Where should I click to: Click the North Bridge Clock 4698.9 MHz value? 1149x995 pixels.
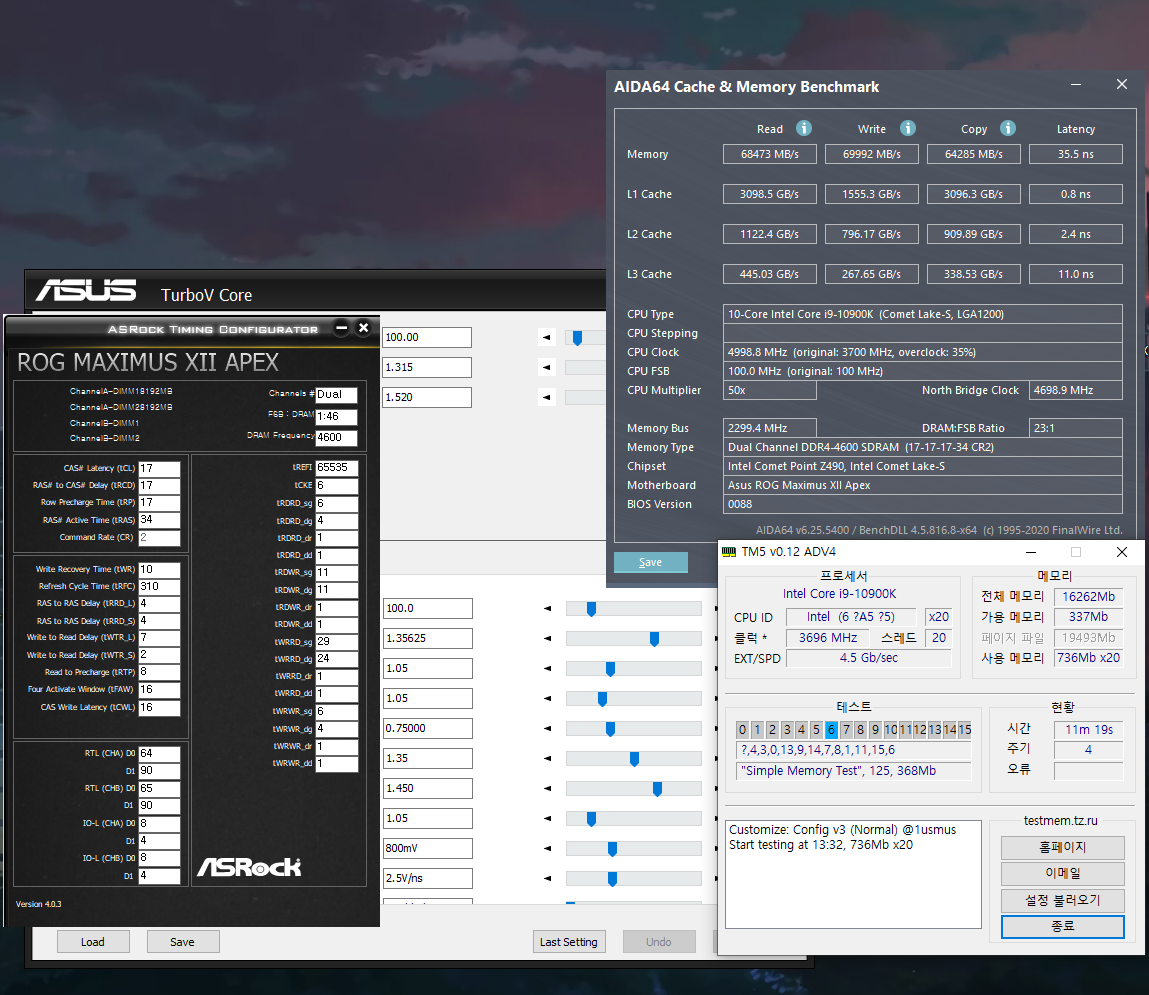pyautogui.click(x=1076, y=391)
